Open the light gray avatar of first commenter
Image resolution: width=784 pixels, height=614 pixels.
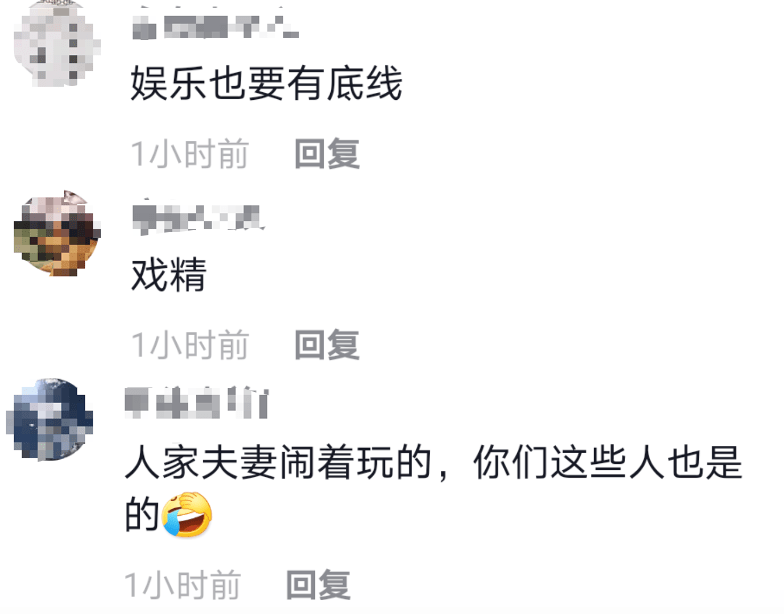[57, 44]
